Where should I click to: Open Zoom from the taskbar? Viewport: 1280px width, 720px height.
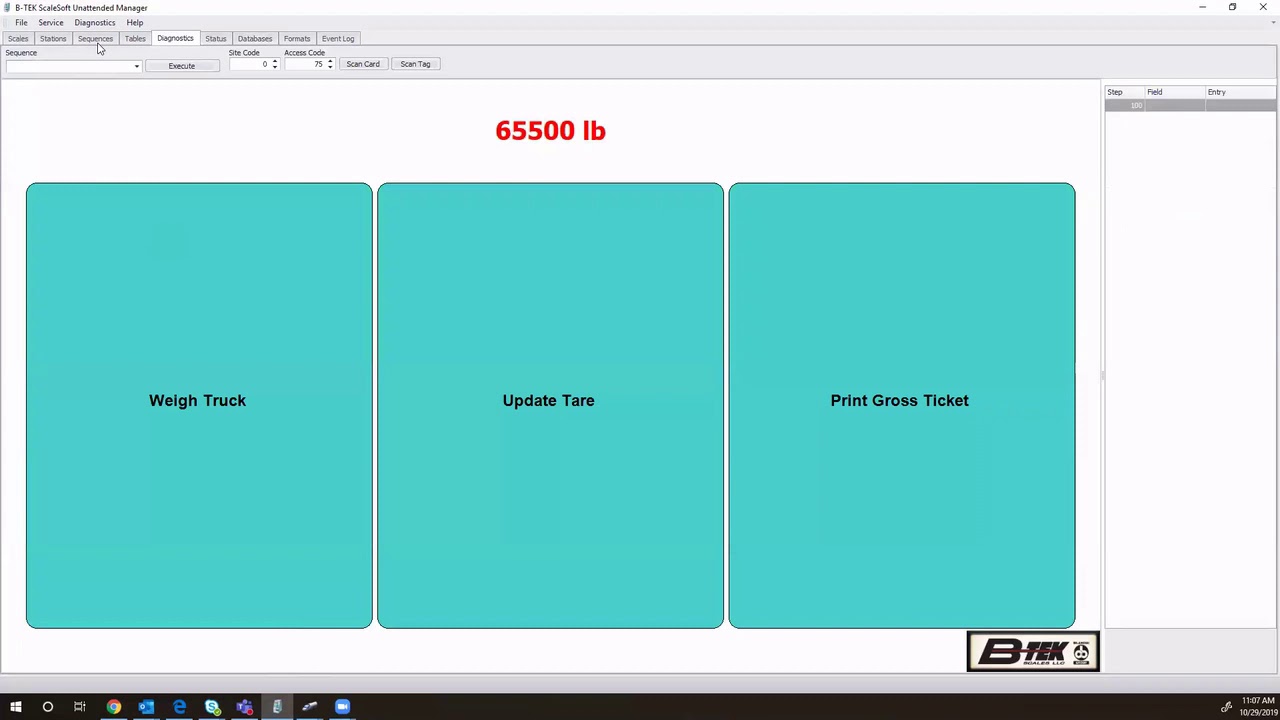343,707
